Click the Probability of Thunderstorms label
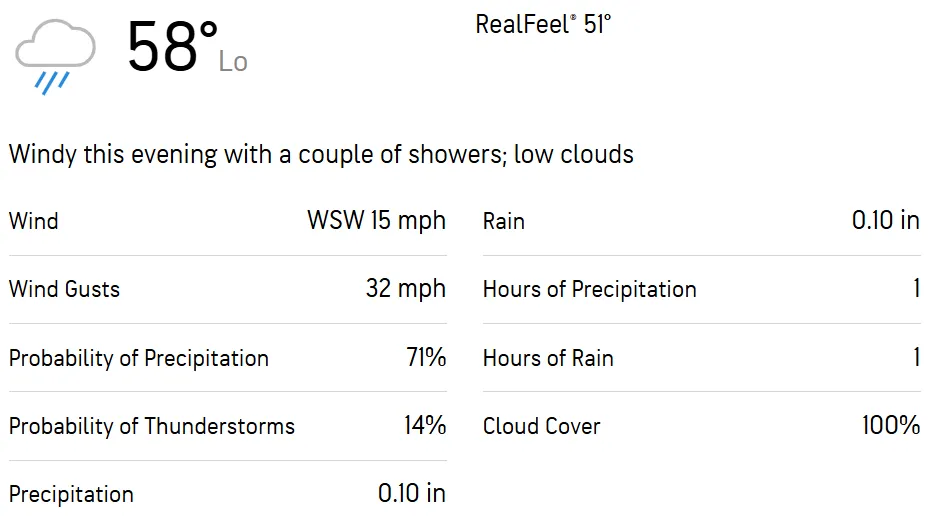 point(152,426)
